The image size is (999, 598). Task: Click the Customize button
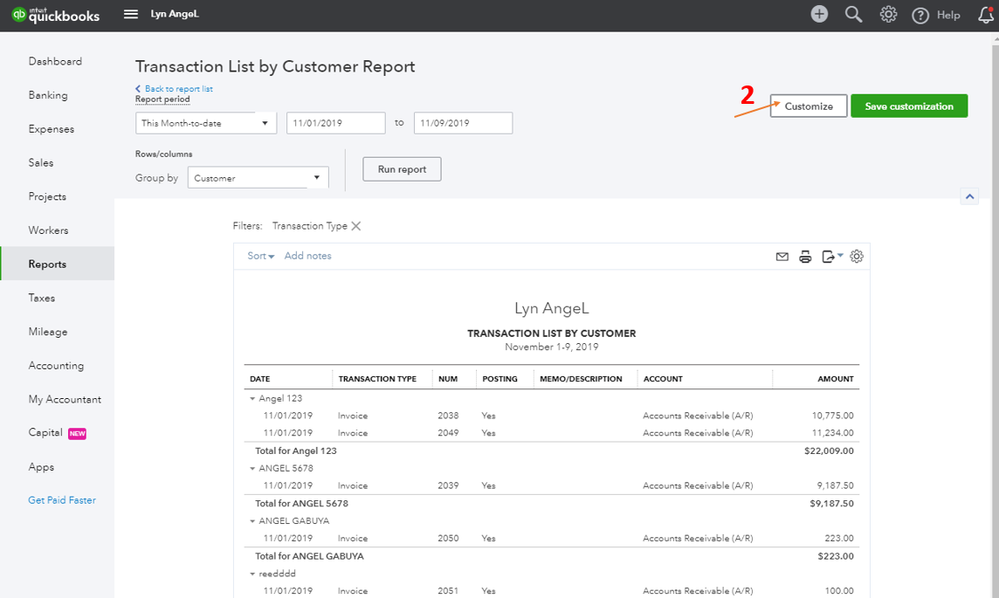pyautogui.click(x=809, y=106)
